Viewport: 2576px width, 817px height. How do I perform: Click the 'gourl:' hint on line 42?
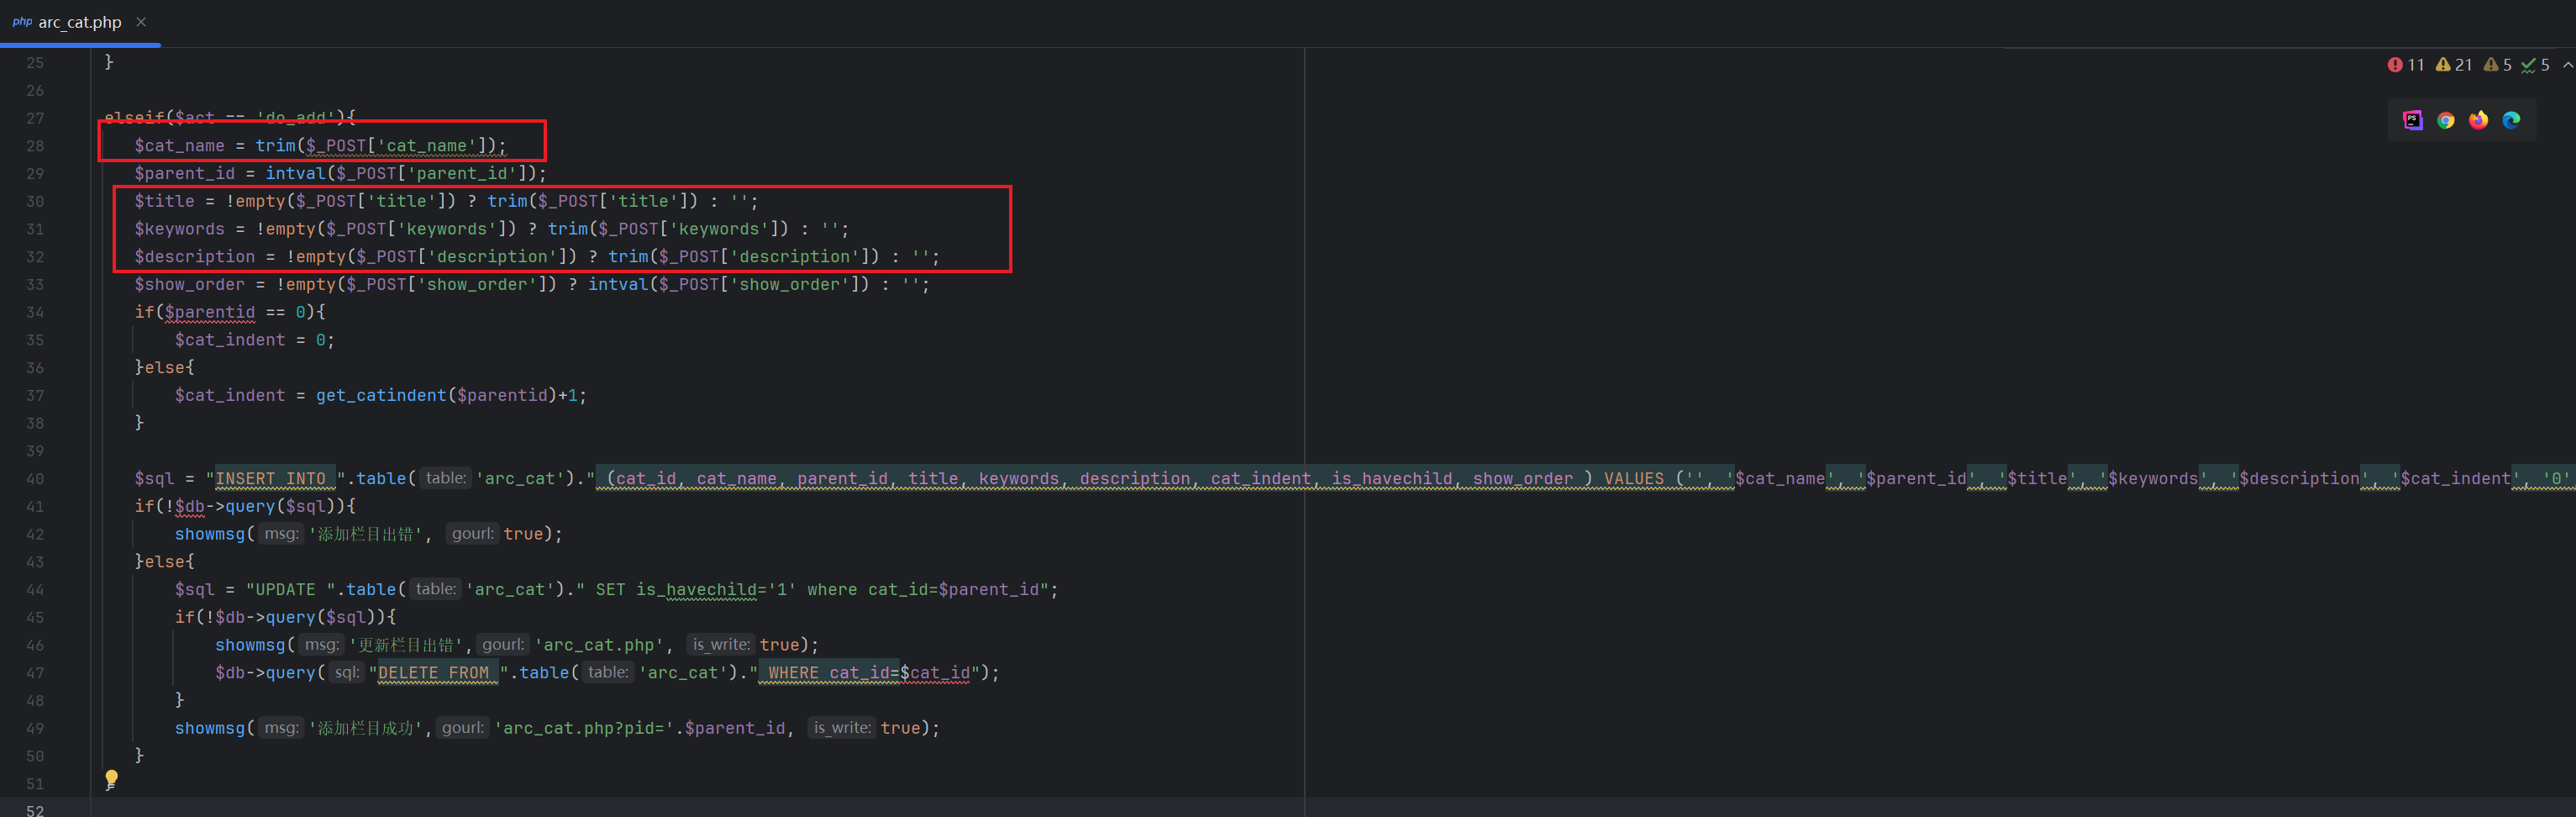[472, 534]
